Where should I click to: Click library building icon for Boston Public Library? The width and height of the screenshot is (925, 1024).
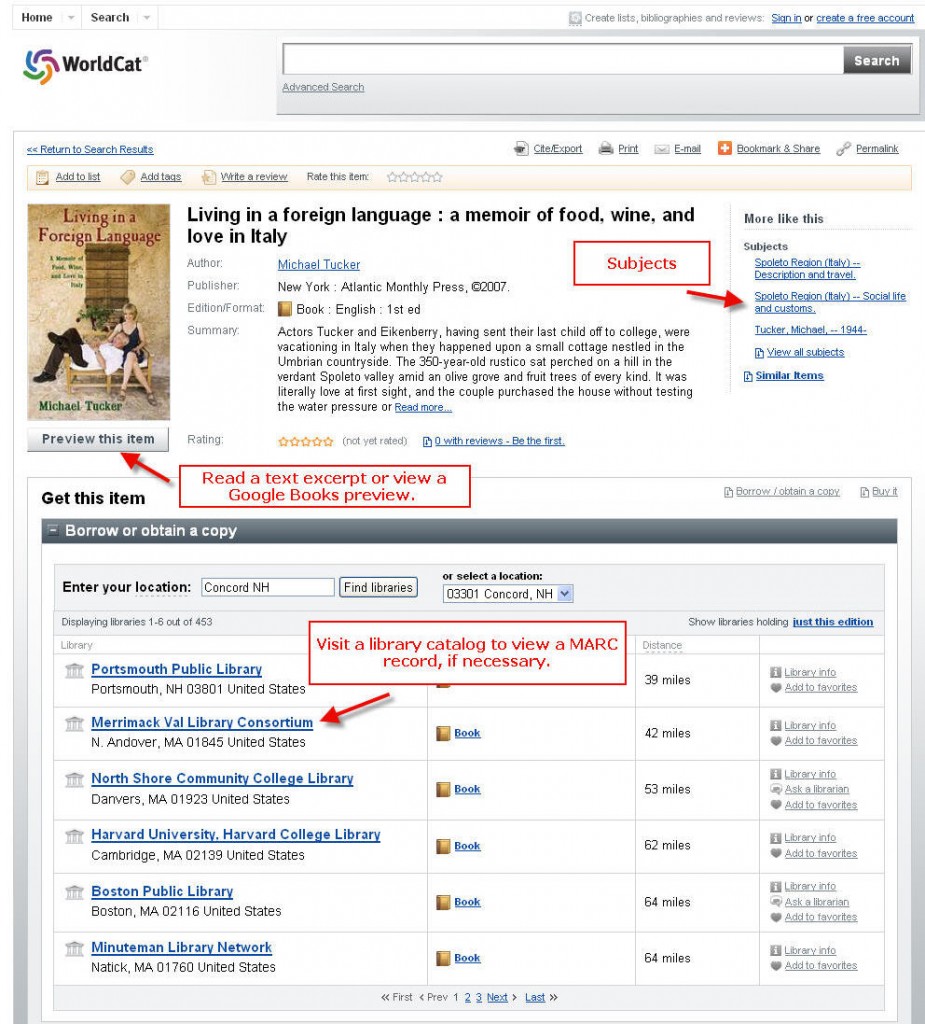[74, 892]
